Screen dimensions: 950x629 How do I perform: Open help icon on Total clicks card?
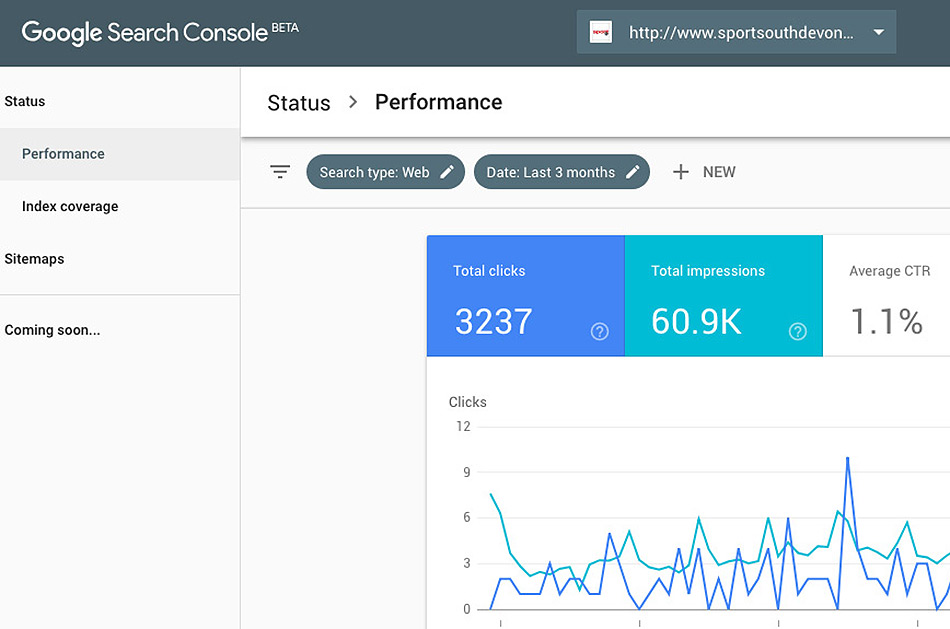(599, 331)
